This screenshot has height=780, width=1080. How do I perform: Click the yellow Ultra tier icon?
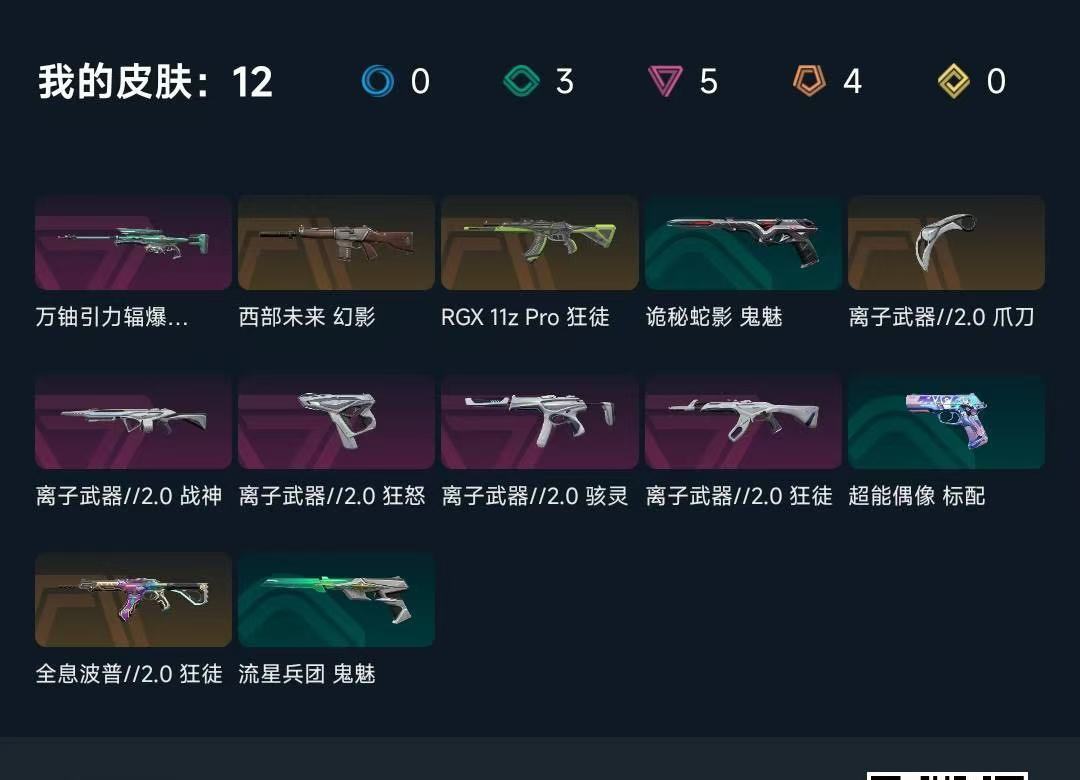pos(954,81)
